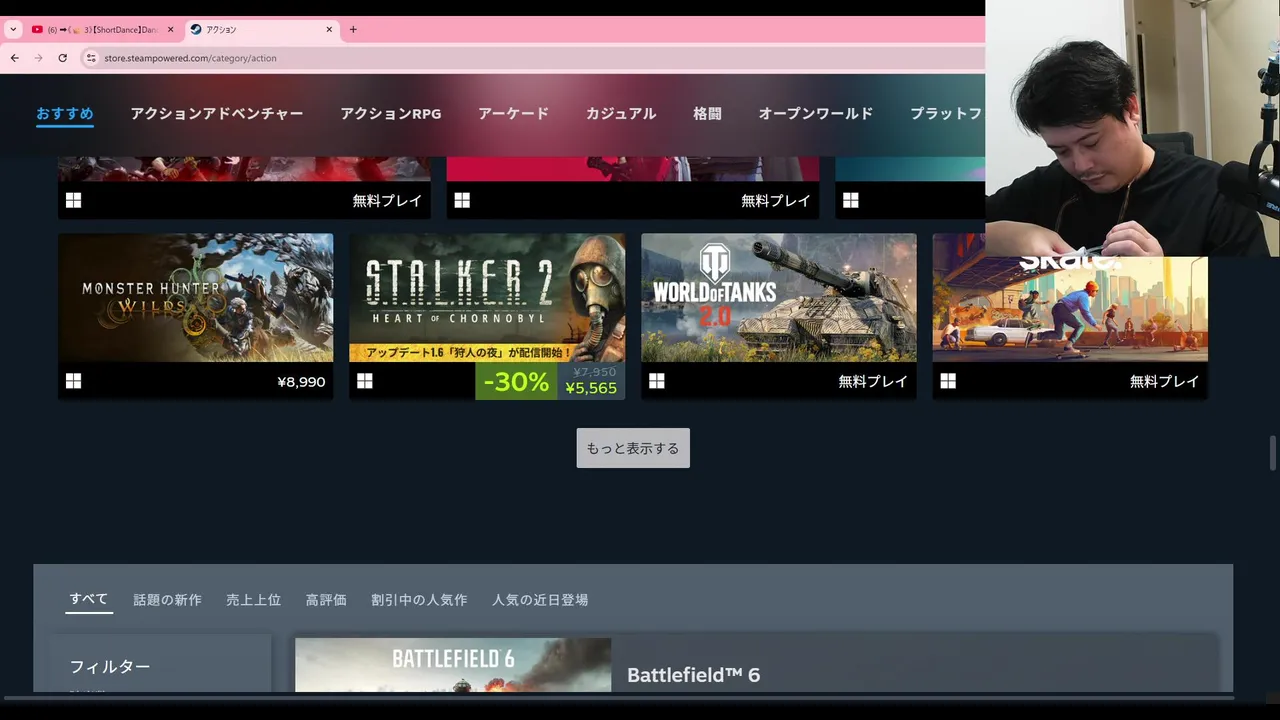Click the フィルター panel heading
This screenshot has width=1280, height=720.
click(x=110, y=667)
